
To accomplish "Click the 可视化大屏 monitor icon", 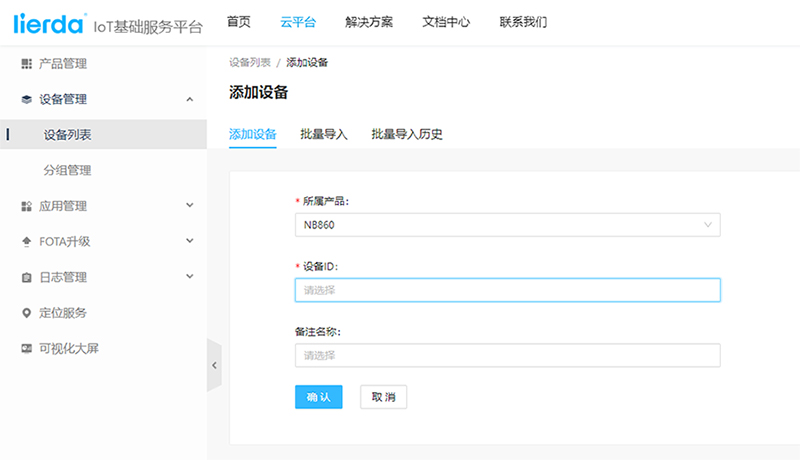I will (26, 348).
